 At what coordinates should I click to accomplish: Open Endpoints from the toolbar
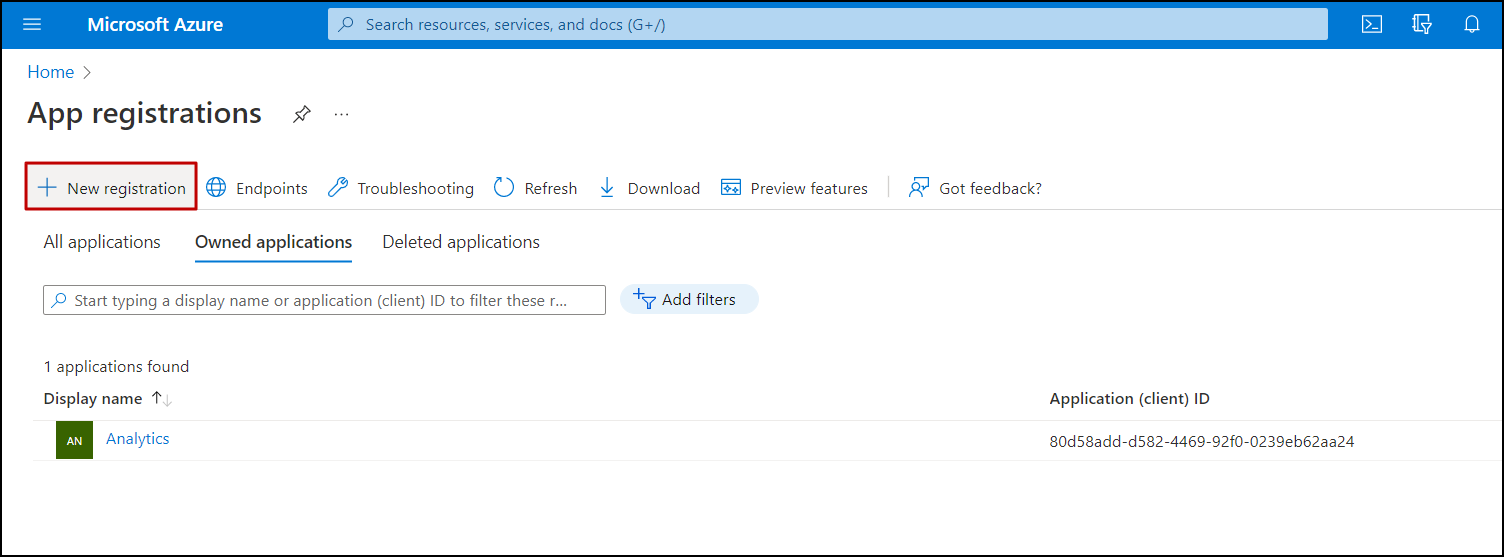click(x=257, y=188)
